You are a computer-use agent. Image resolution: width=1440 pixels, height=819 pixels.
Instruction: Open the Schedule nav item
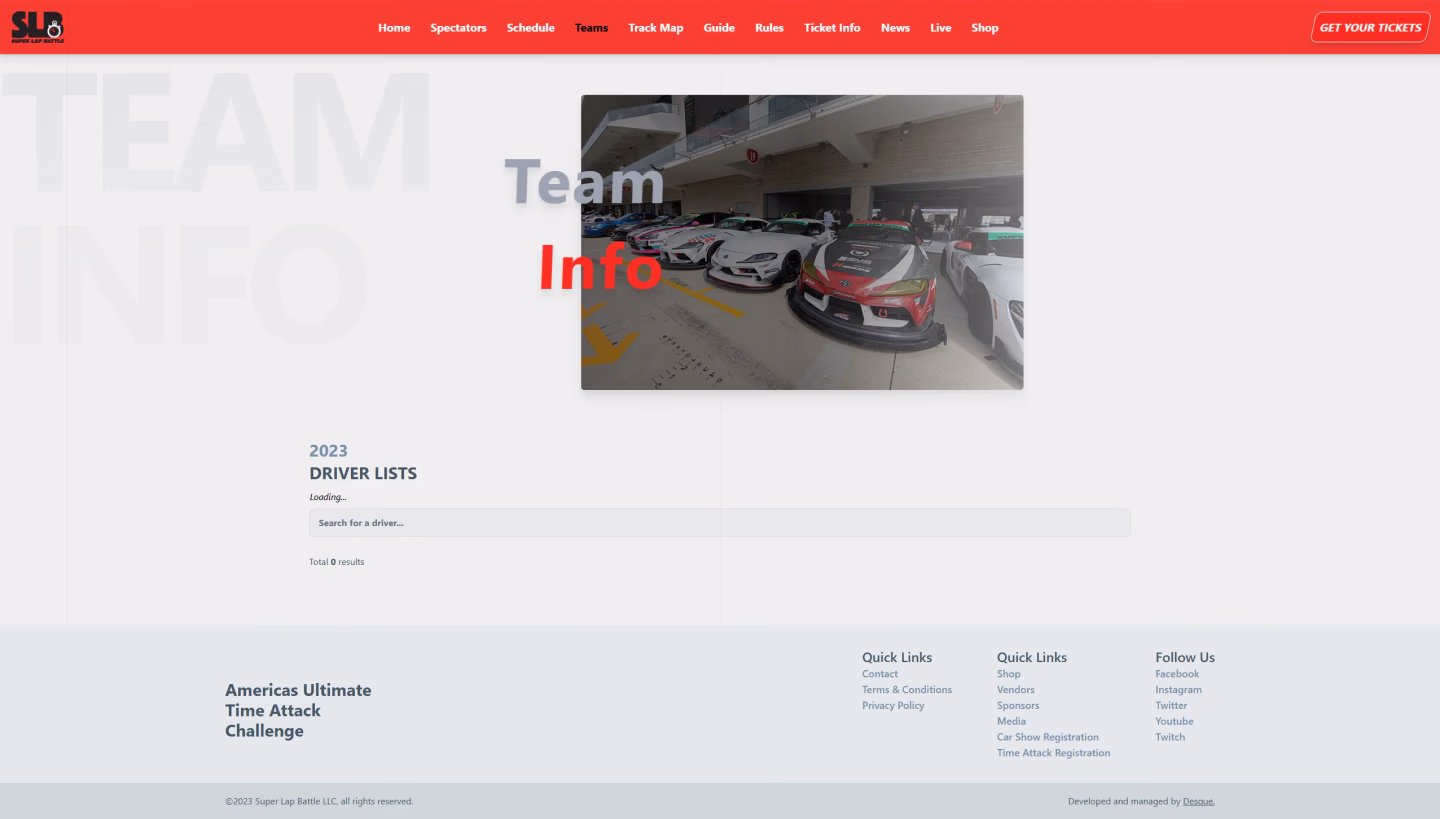tap(530, 28)
